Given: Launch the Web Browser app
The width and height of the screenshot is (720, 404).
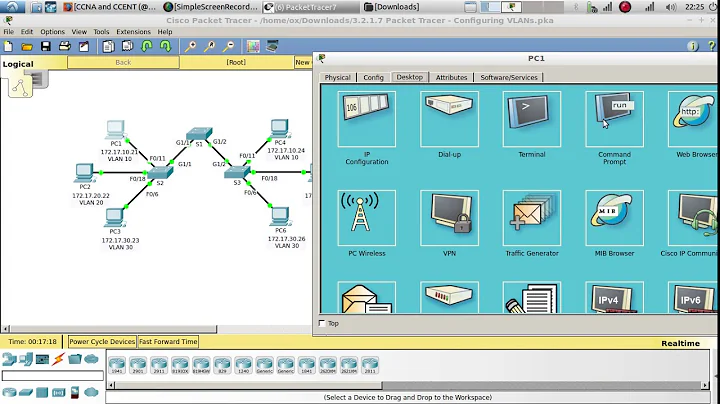Looking at the screenshot, I should pos(693,119).
